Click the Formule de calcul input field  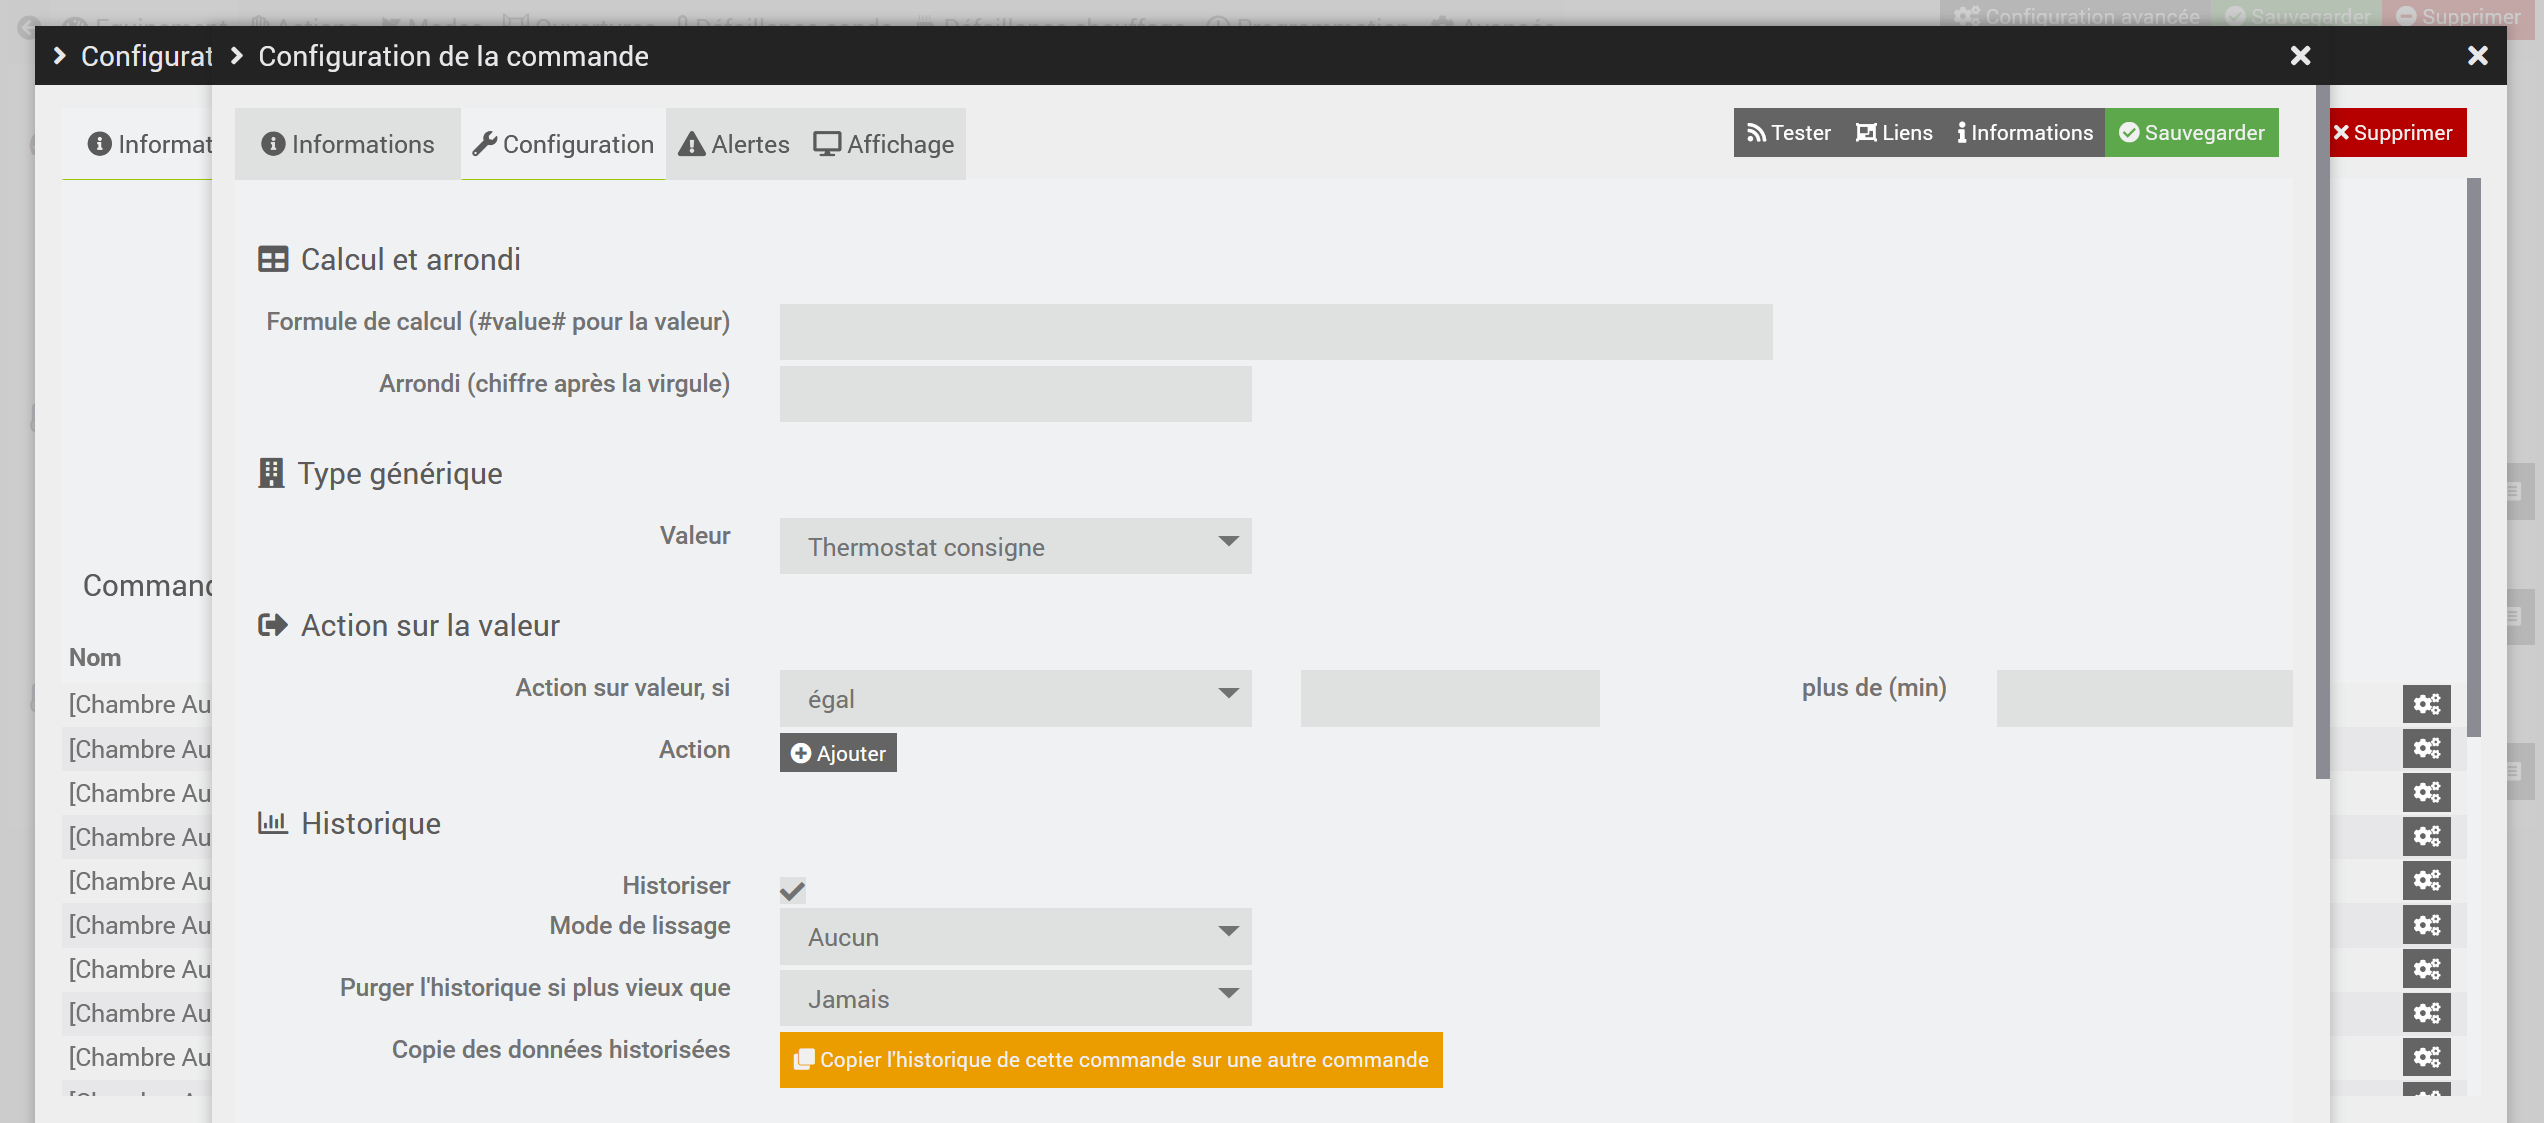pos(1275,332)
